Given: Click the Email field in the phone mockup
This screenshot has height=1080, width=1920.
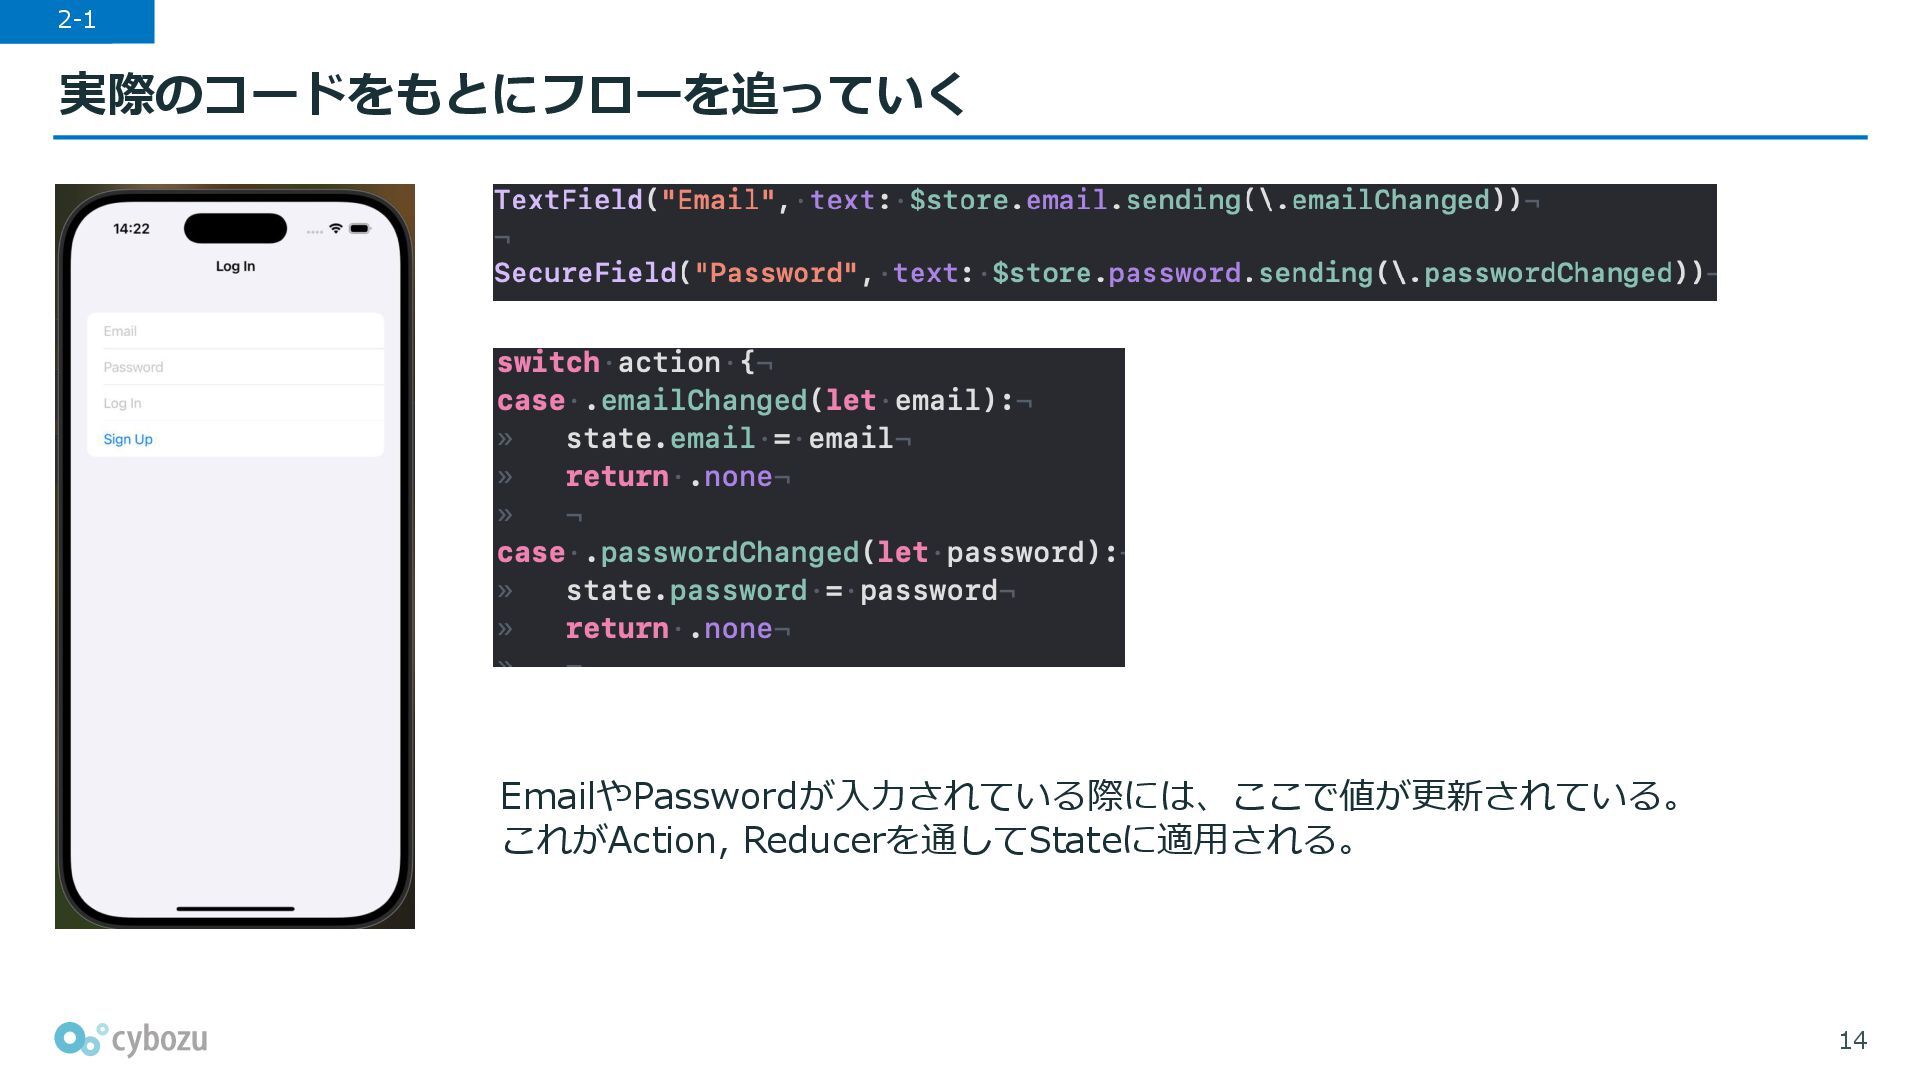Looking at the screenshot, I should click(235, 331).
